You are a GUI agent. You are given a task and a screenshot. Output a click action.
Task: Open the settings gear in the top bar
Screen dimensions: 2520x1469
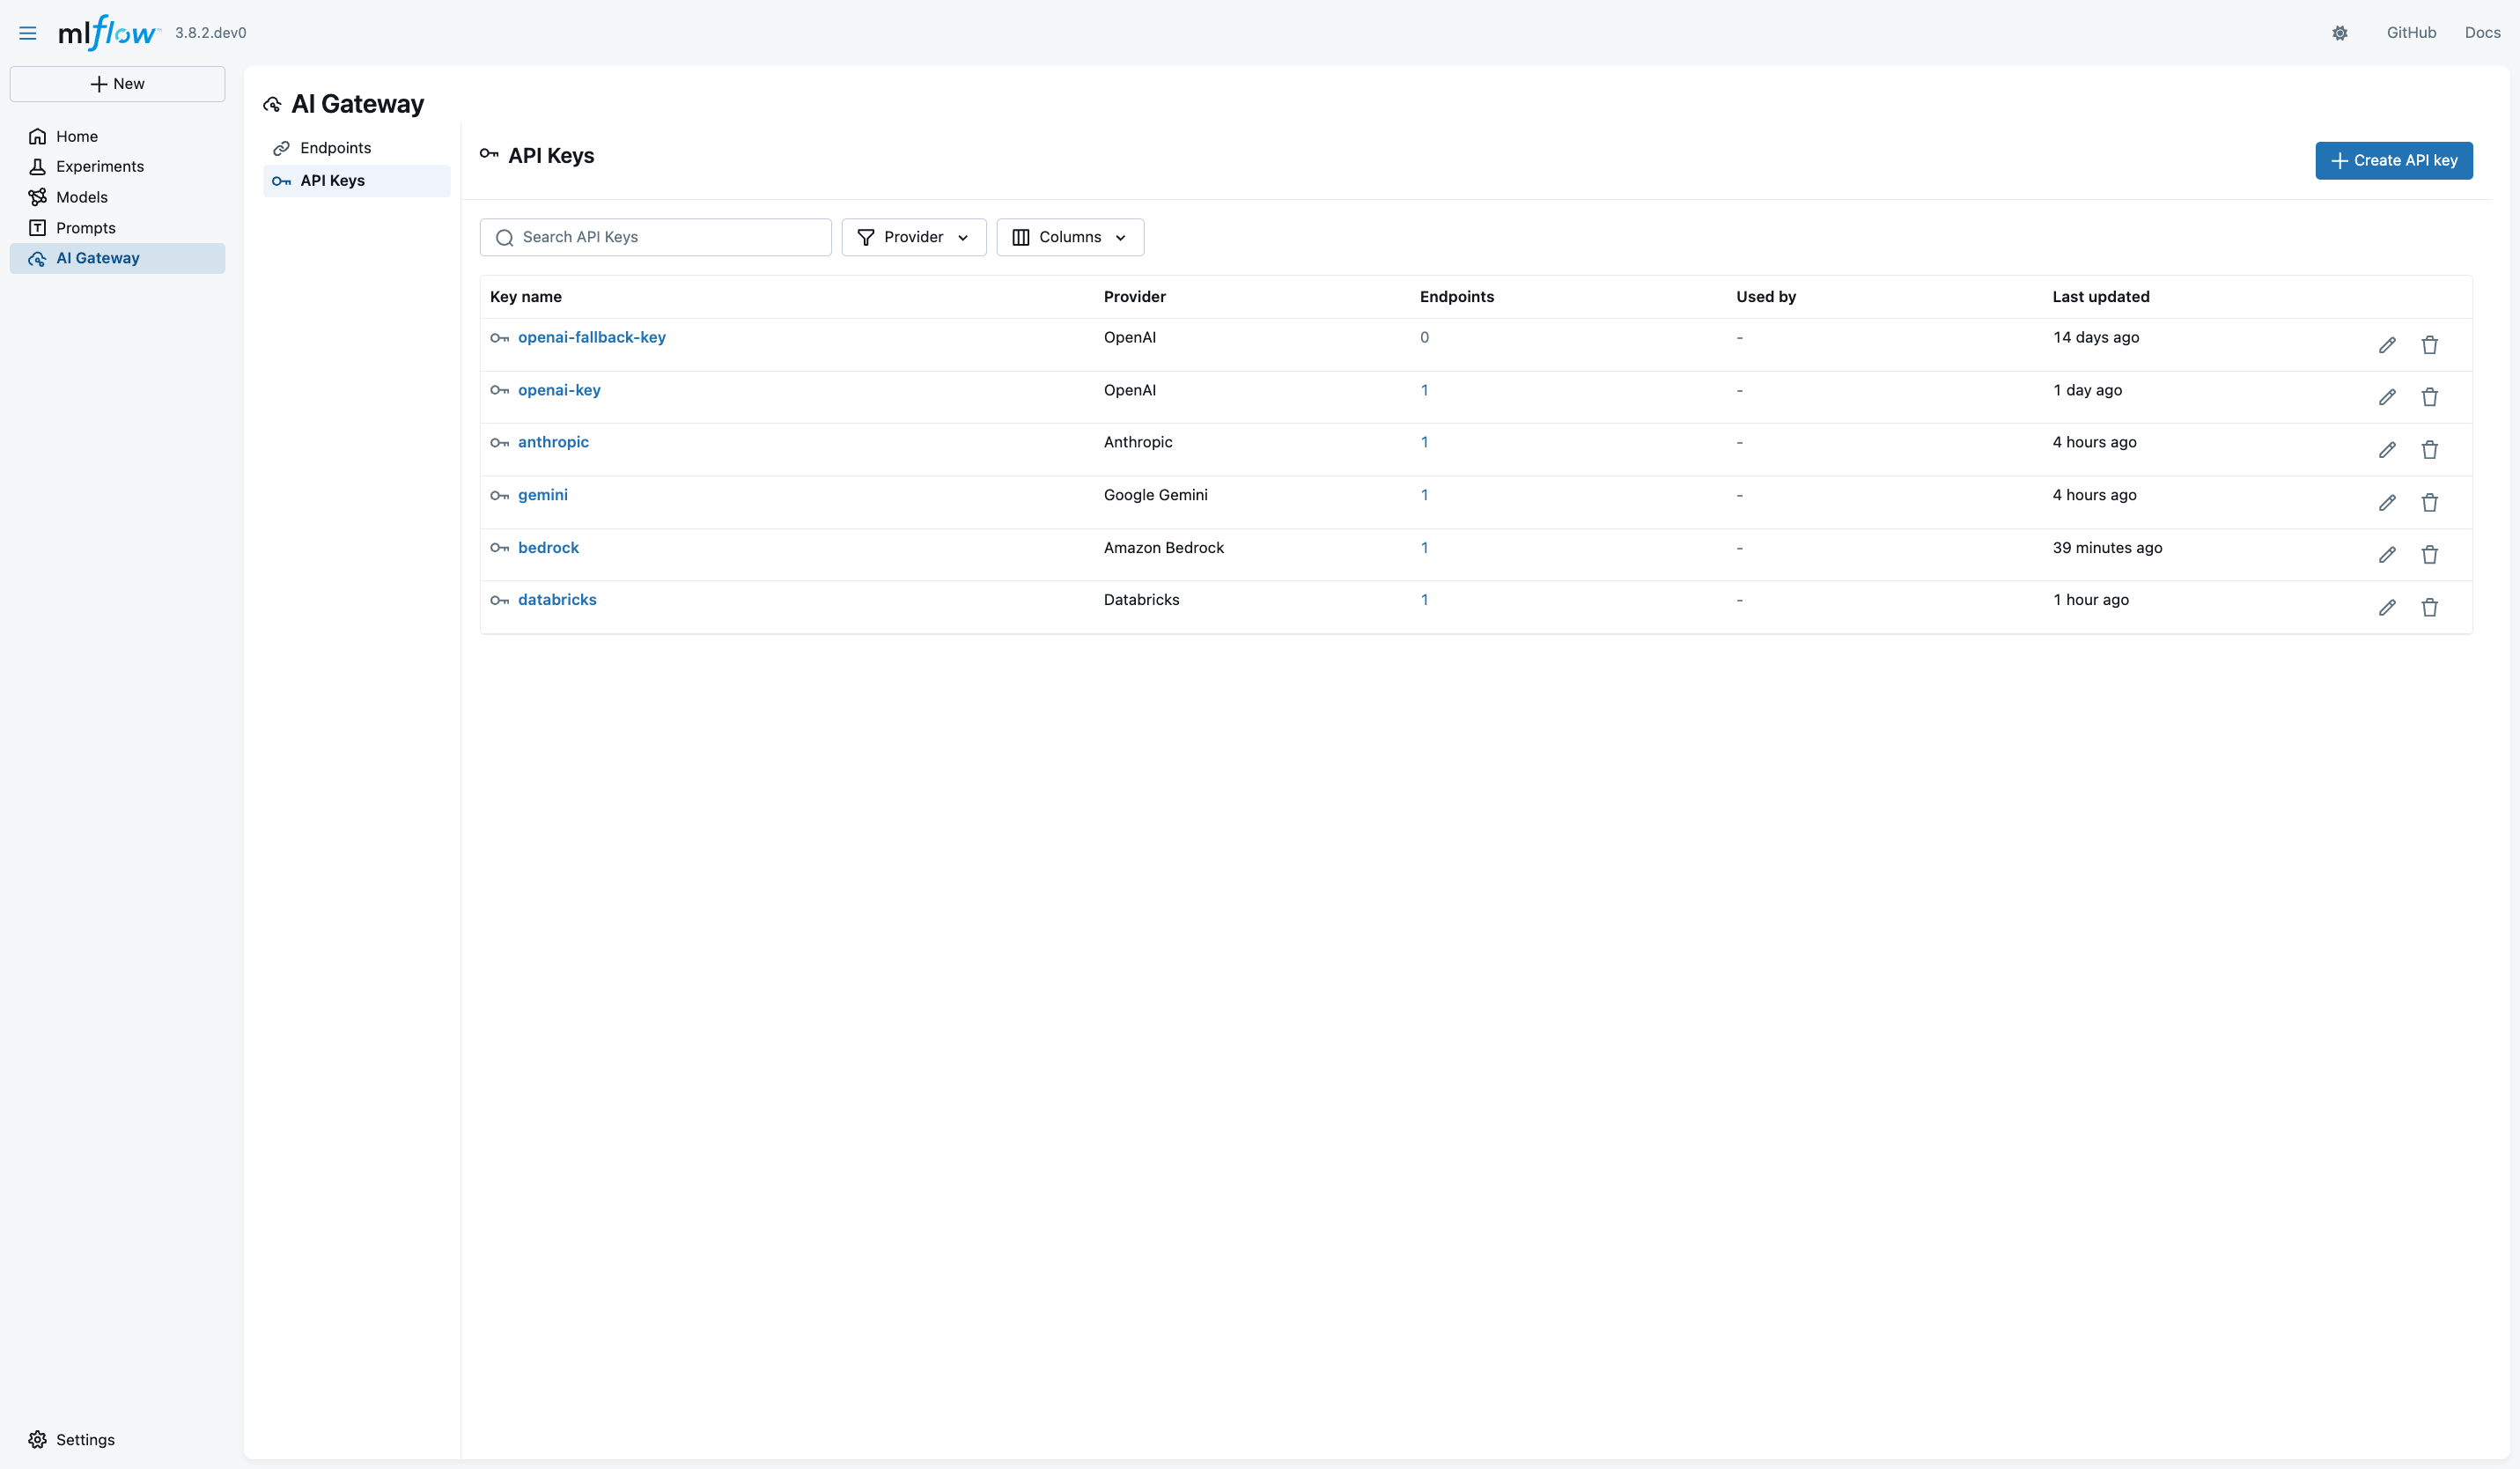[2340, 33]
